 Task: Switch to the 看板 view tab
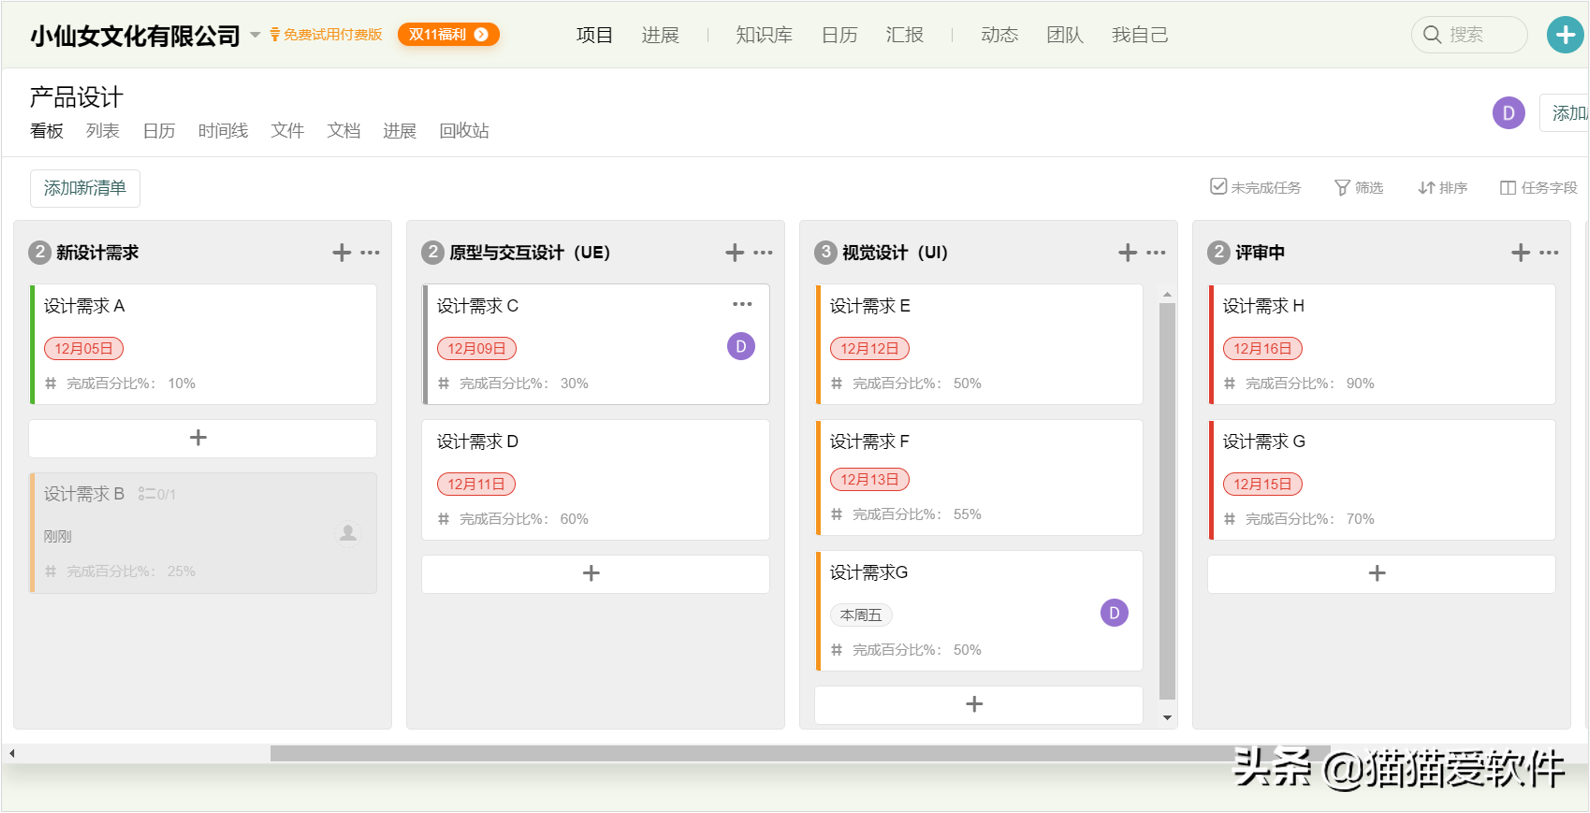tap(47, 131)
